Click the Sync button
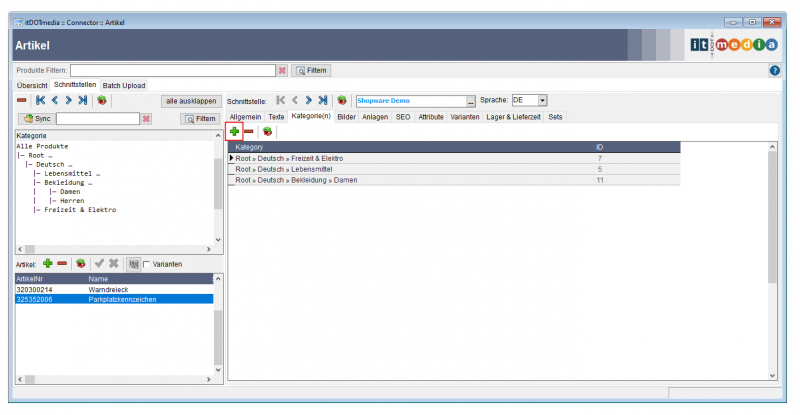The width and height of the screenshot is (800, 415). point(36,119)
